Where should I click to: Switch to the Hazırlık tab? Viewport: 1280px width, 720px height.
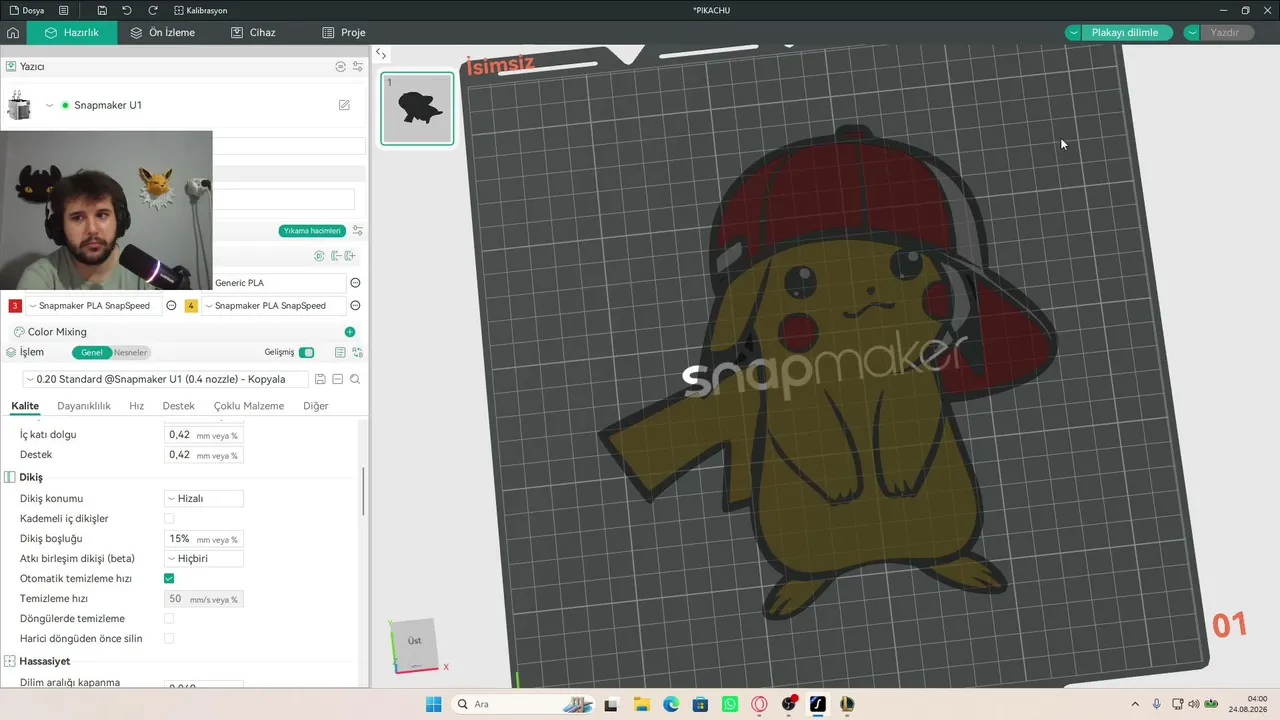pyautogui.click(x=70, y=33)
